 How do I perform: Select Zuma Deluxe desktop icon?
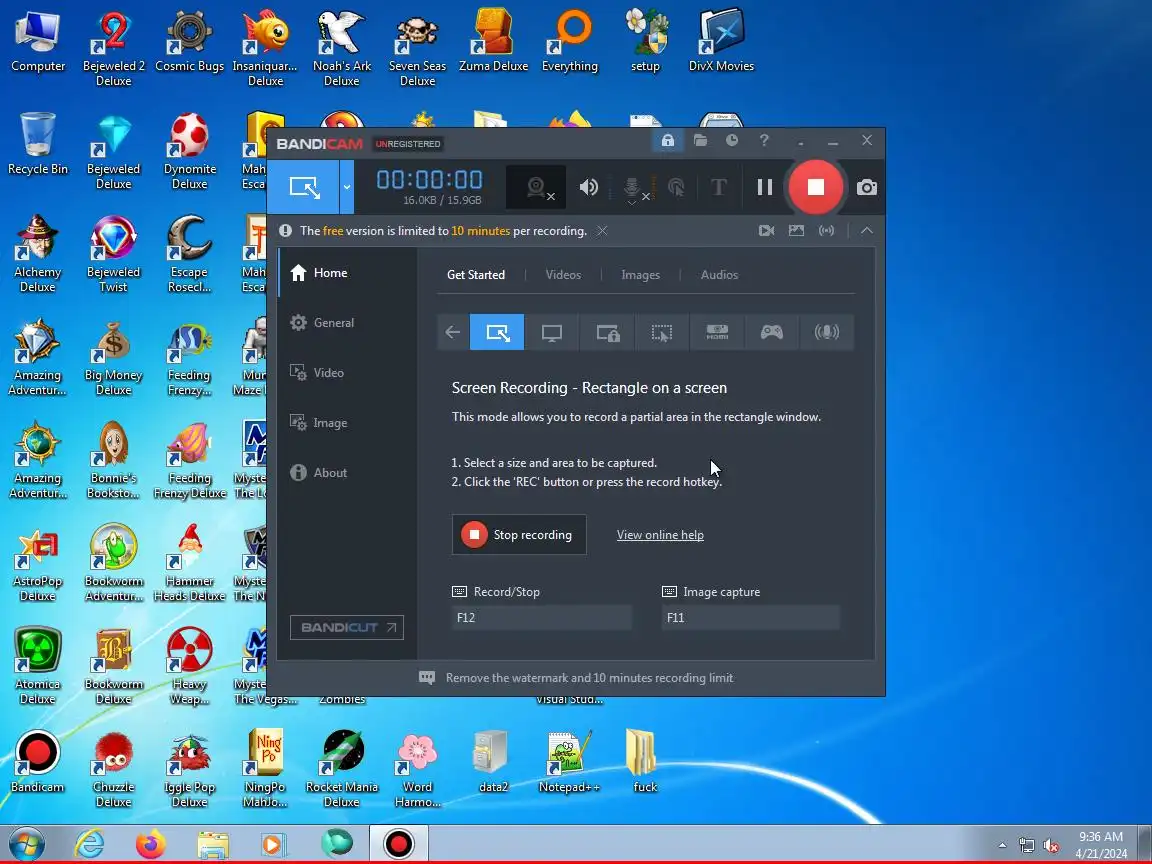[494, 40]
